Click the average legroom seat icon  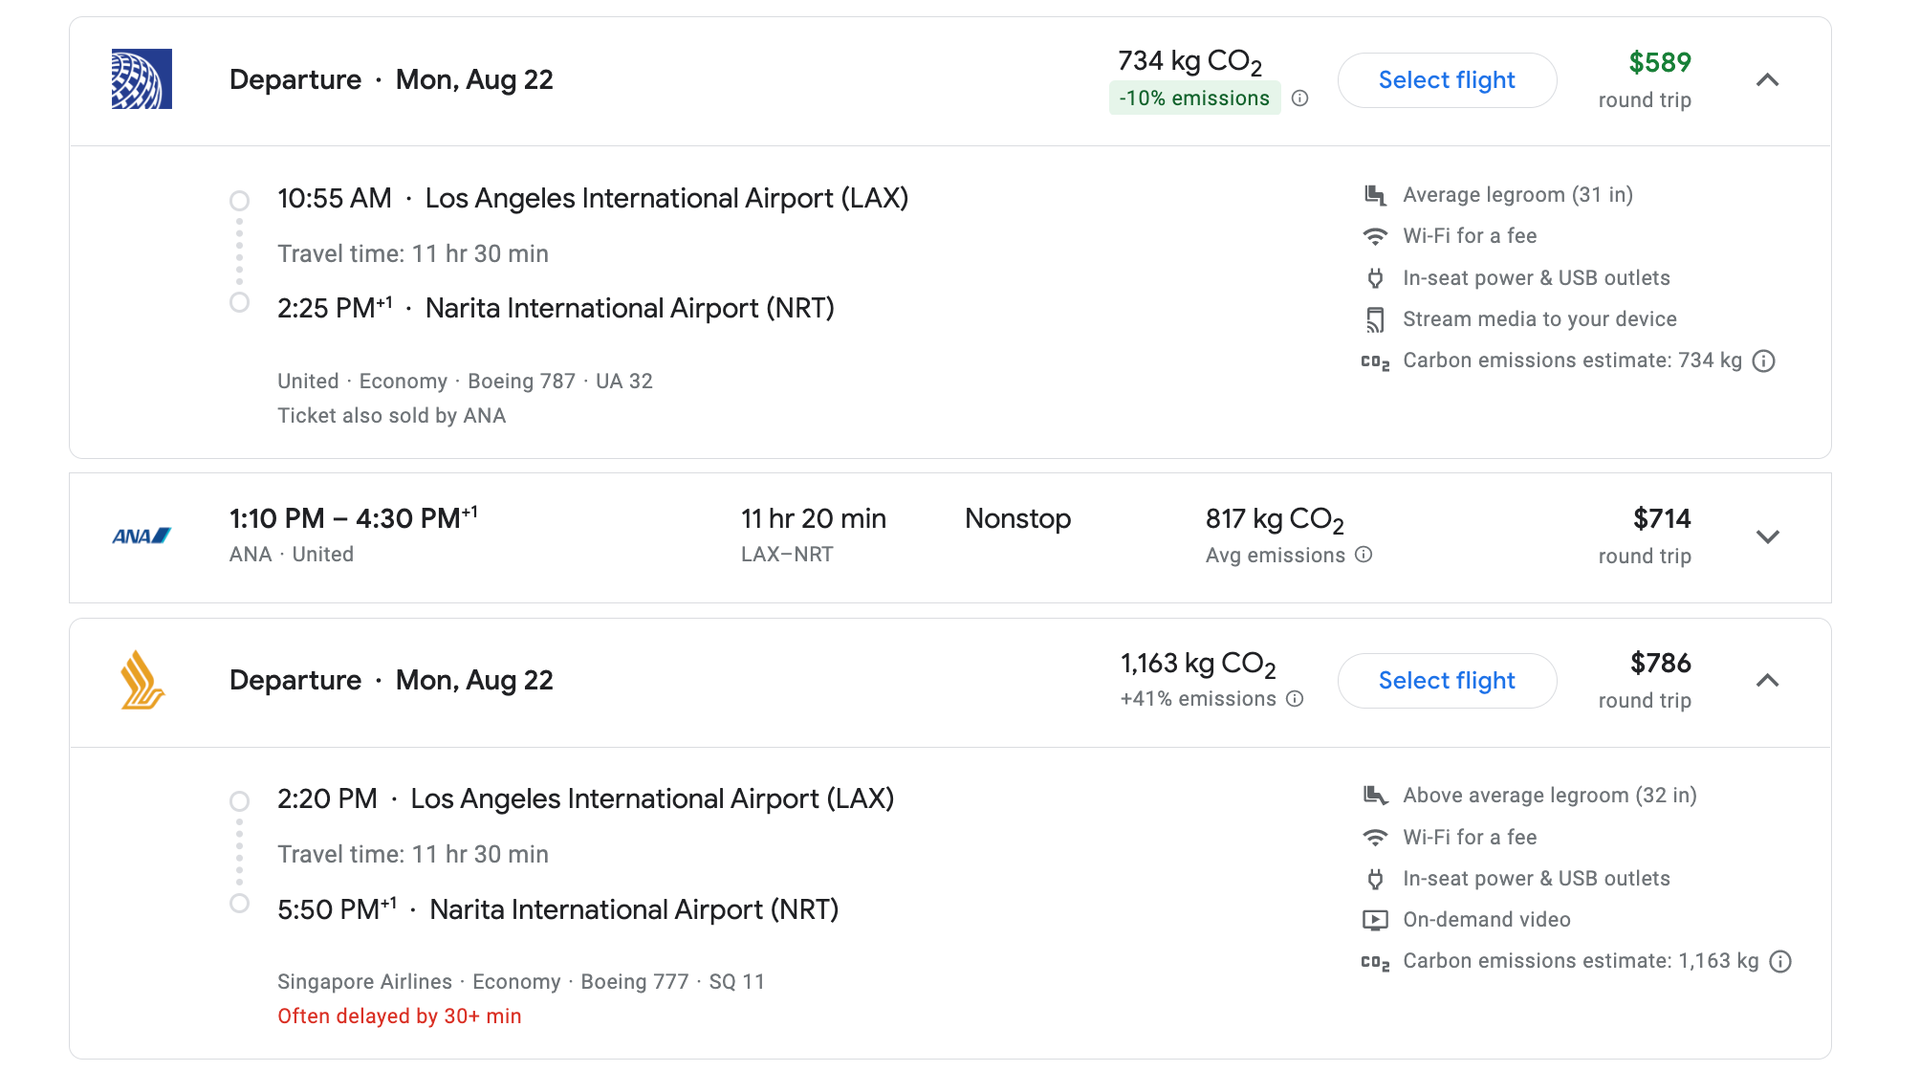point(1376,194)
